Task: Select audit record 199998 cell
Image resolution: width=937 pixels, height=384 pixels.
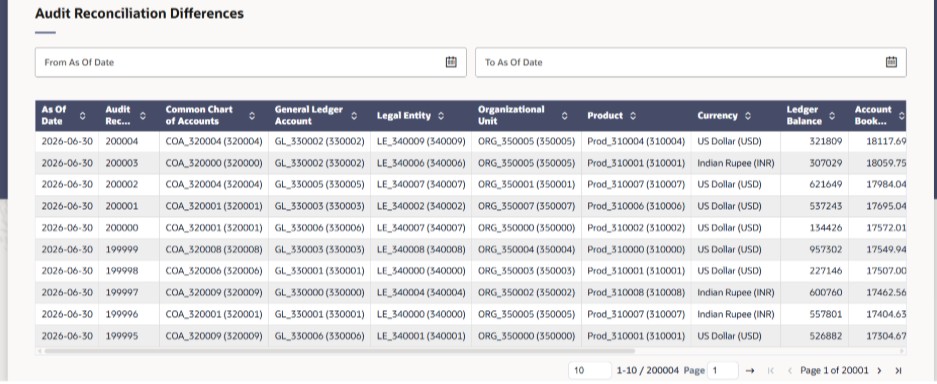Action: coord(129,271)
